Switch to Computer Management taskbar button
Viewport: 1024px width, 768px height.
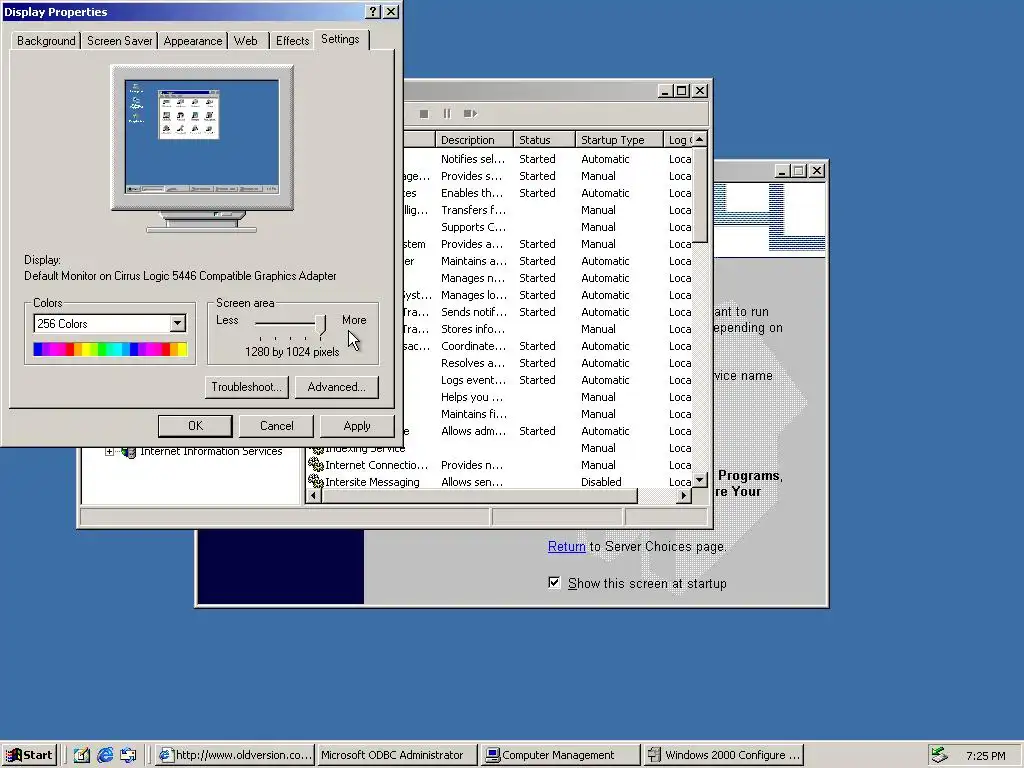(x=560, y=755)
